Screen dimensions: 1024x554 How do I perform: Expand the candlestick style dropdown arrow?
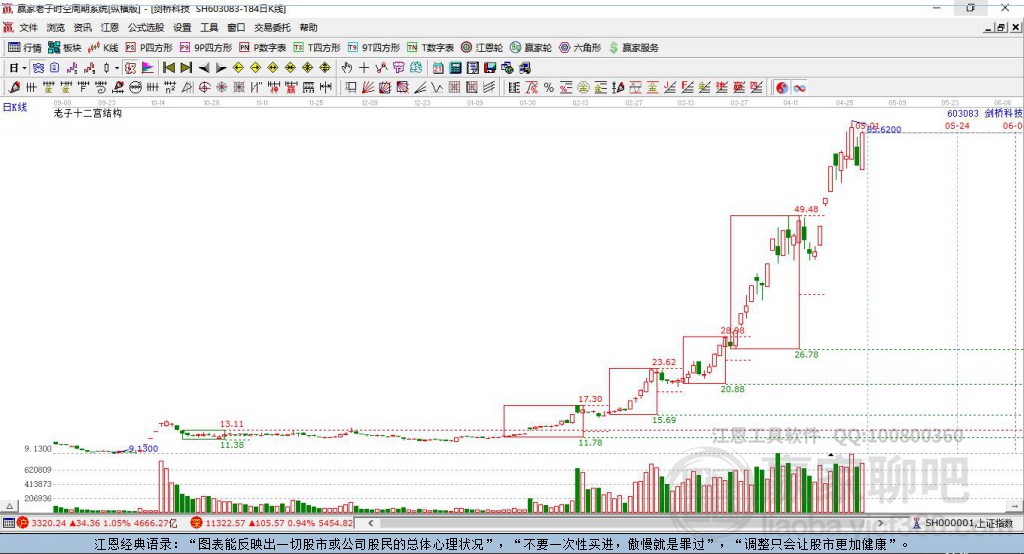coord(117,68)
